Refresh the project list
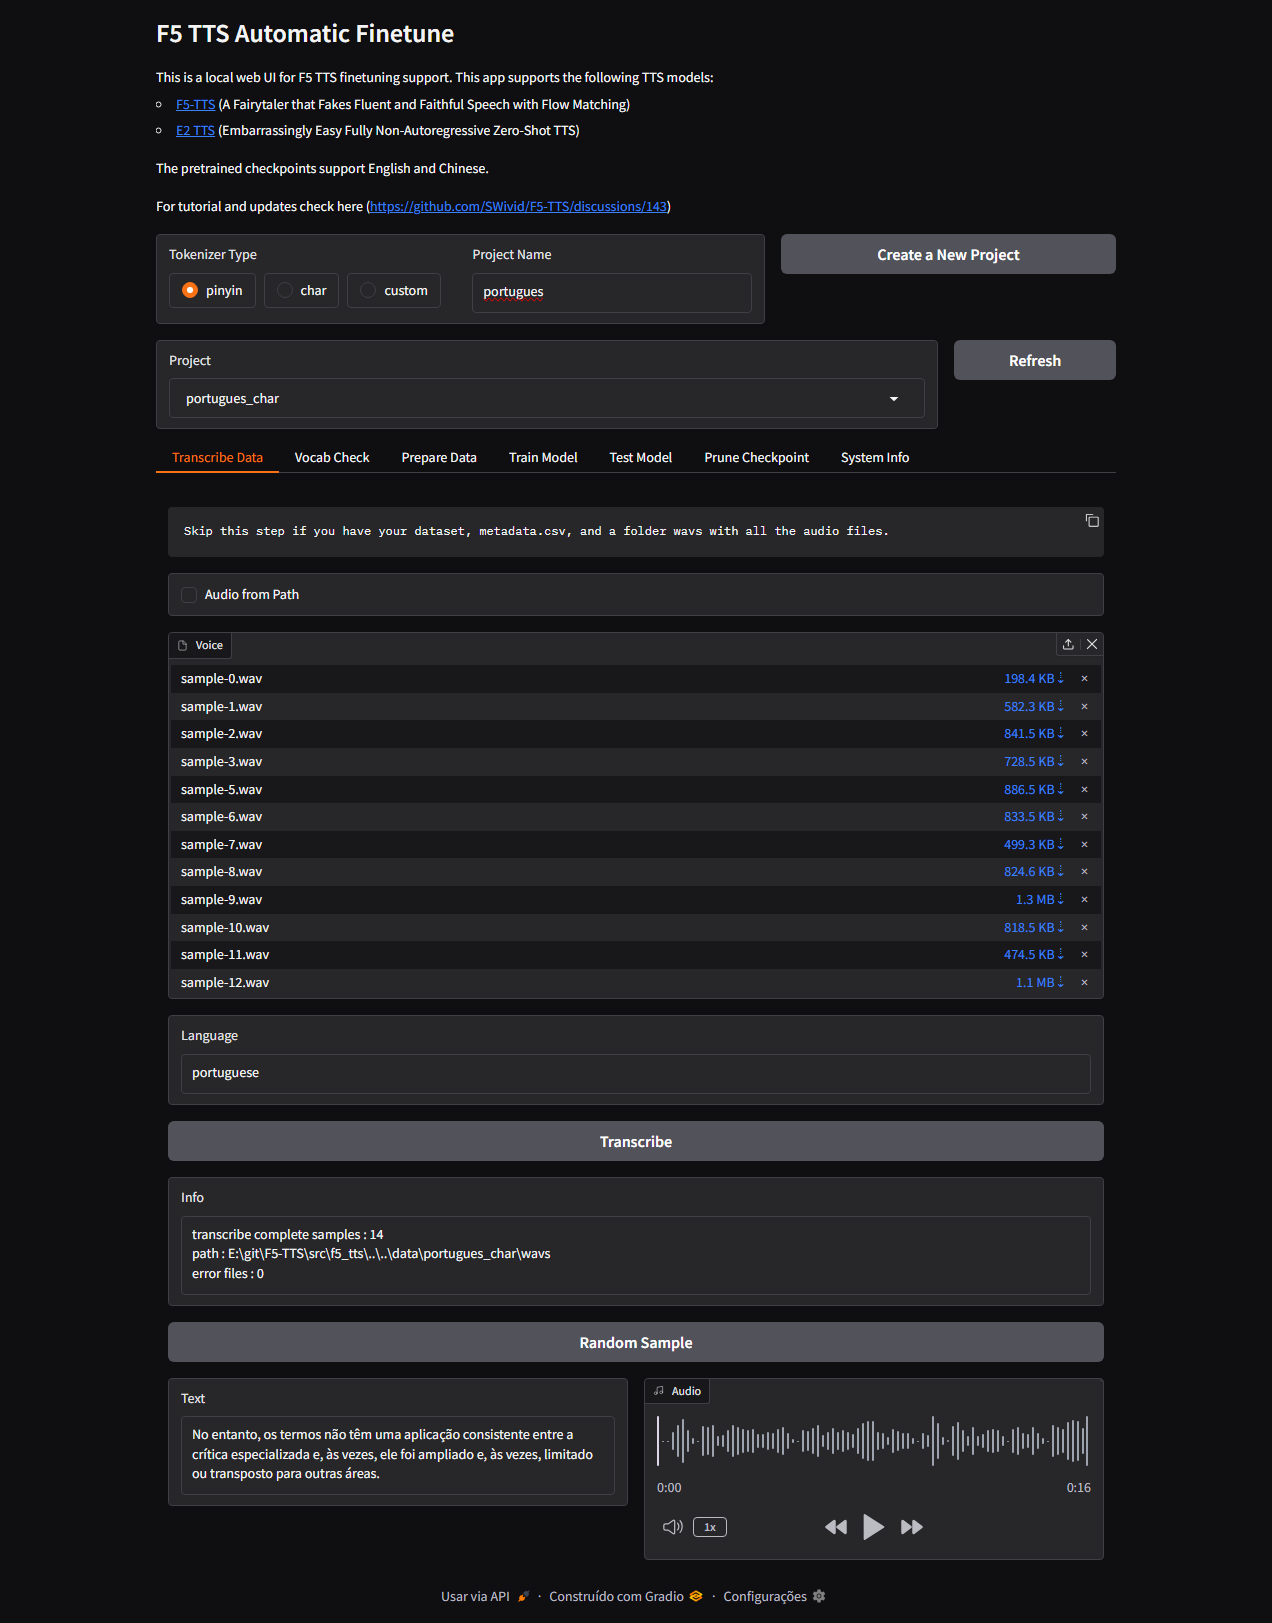Viewport: 1272px width, 1623px height. tap(1035, 360)
